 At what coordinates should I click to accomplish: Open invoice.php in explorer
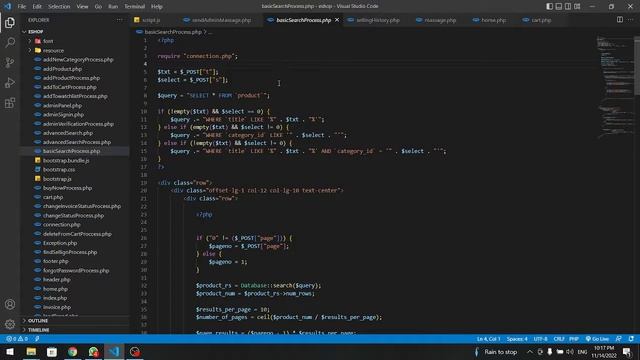57,307
